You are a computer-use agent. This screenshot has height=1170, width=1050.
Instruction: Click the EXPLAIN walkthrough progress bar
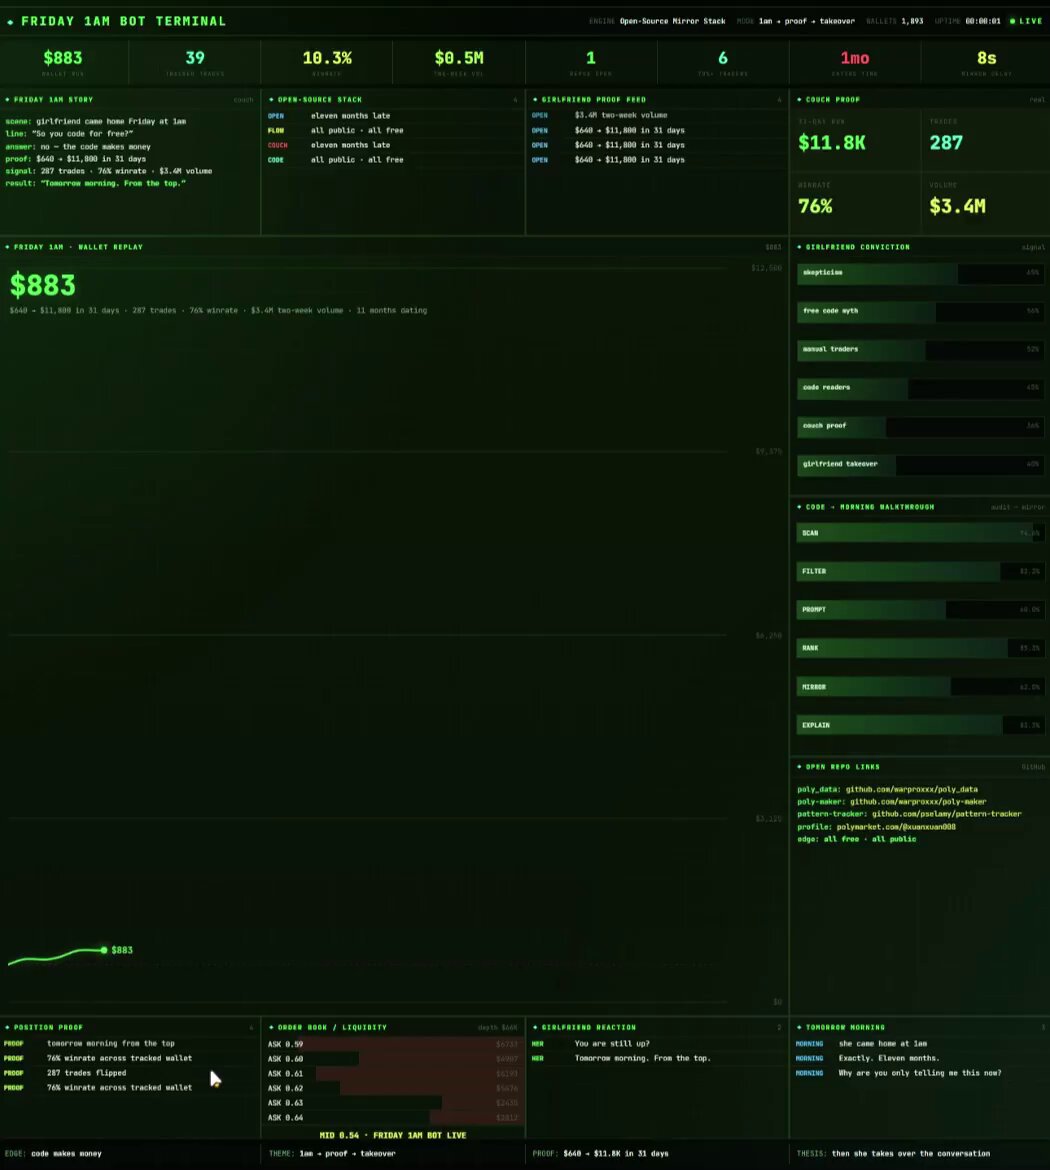[x=920, y=725]
